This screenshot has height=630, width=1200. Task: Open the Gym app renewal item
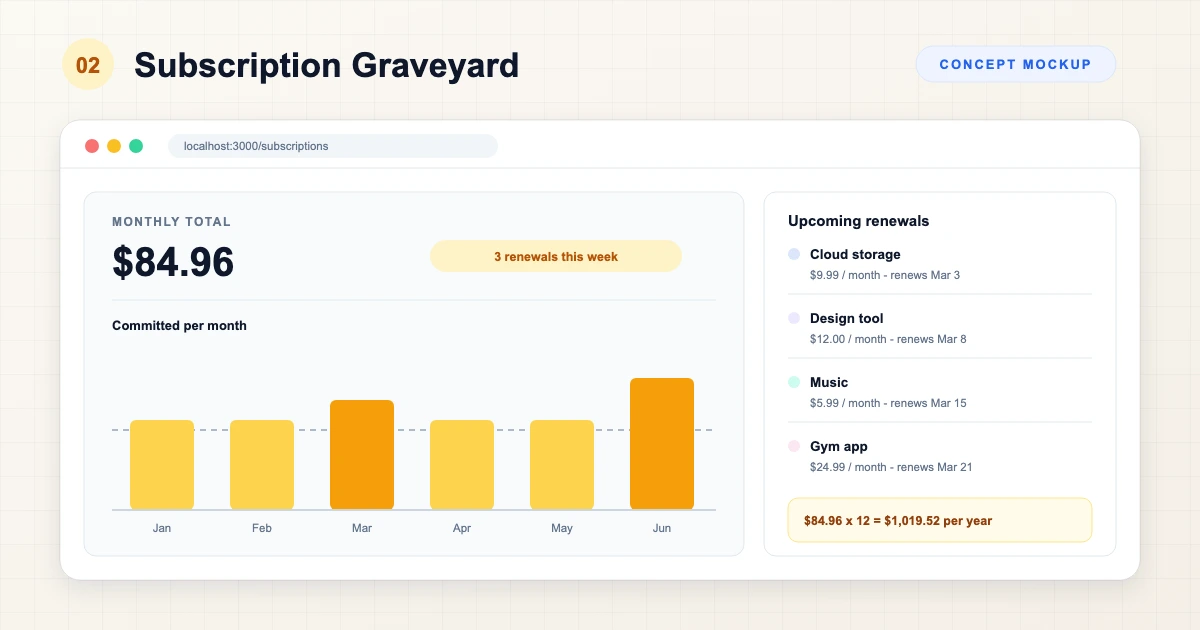[x=940, y=456]
